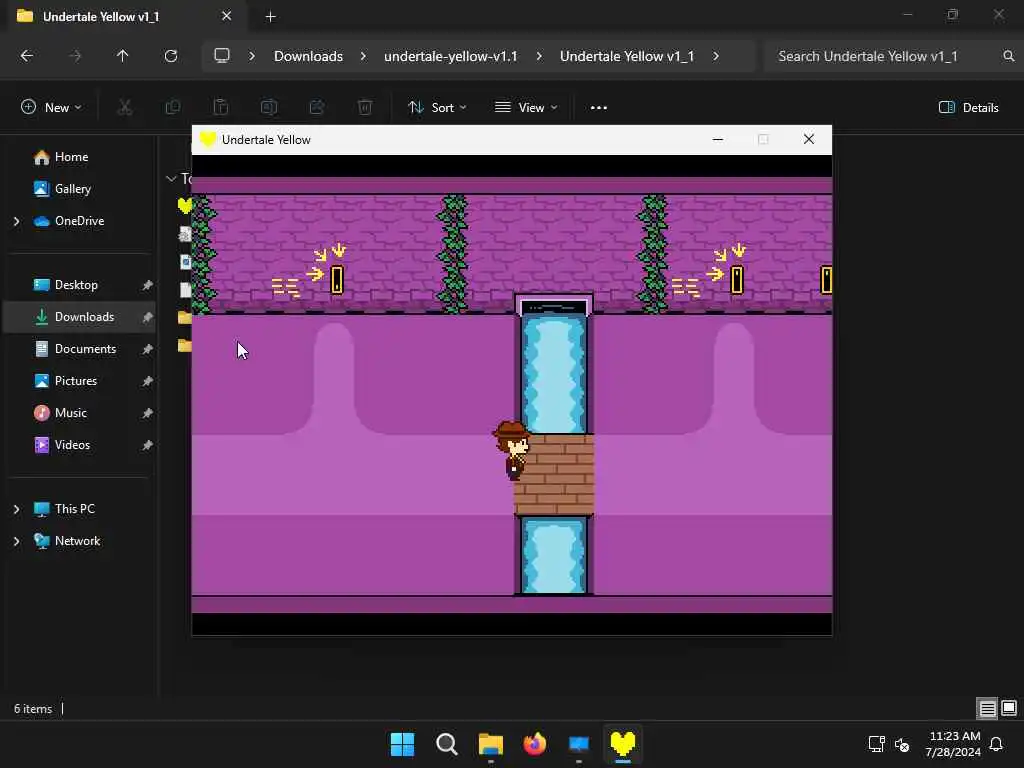Screen dimensions: 1024x768
Task: Click the cowboy hat character in game
Action: (511, 451)
